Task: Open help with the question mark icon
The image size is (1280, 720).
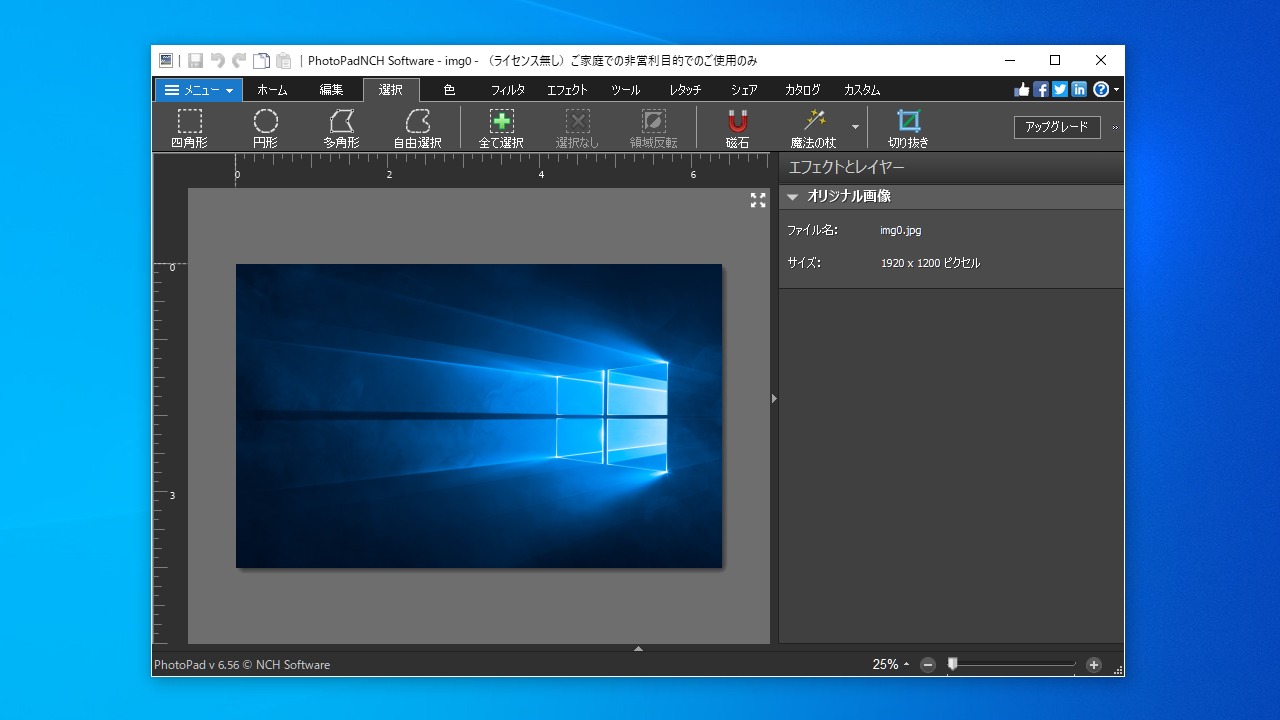Action: point(1101,90)
